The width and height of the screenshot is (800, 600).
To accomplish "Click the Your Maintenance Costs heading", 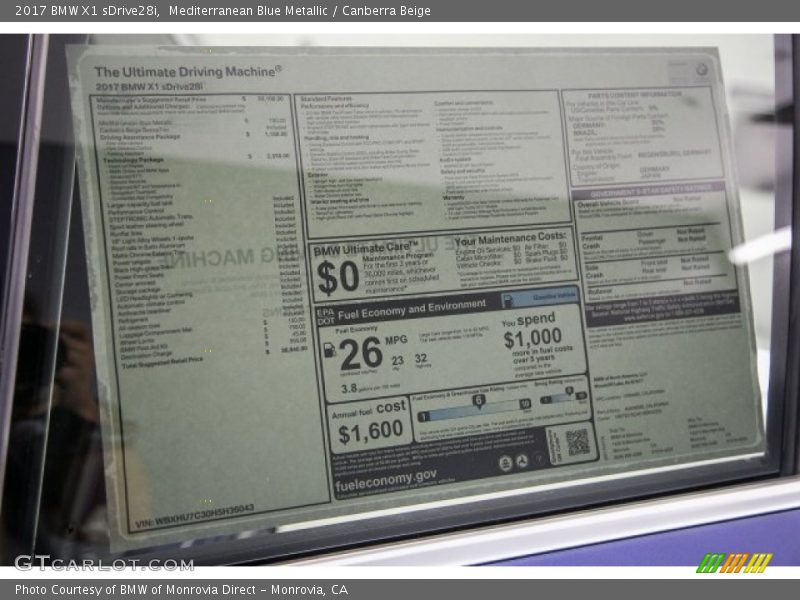I will (x=510, y=238).
